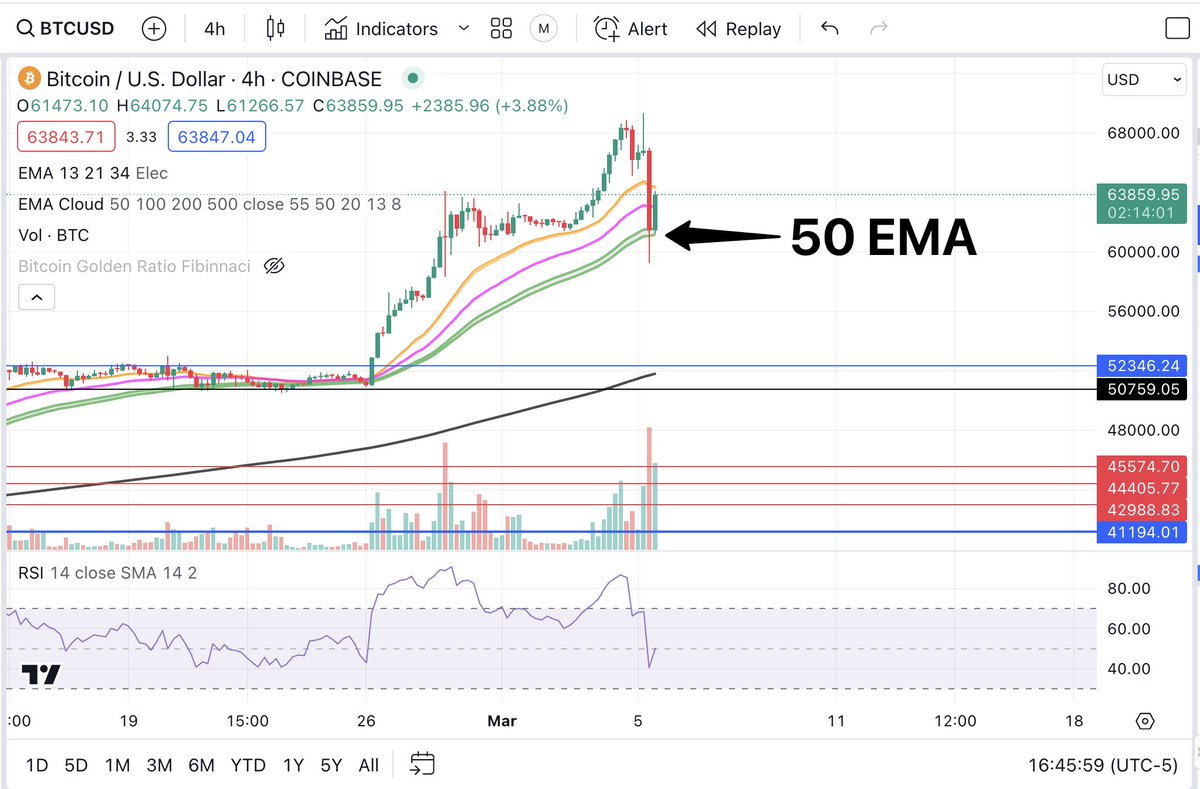Open the symbol search magnifier

tap(25, 28)
